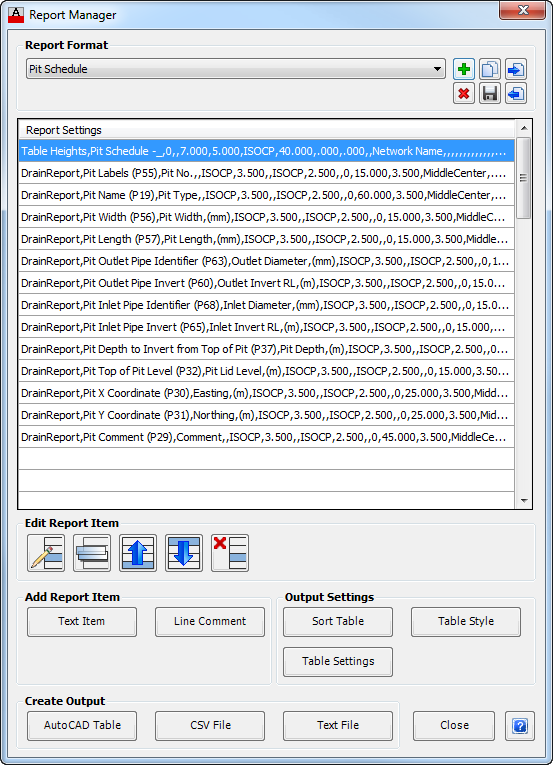The image size is (553, 765).
Task: Click the green plus add report format icon
Action: pos(464,69)
